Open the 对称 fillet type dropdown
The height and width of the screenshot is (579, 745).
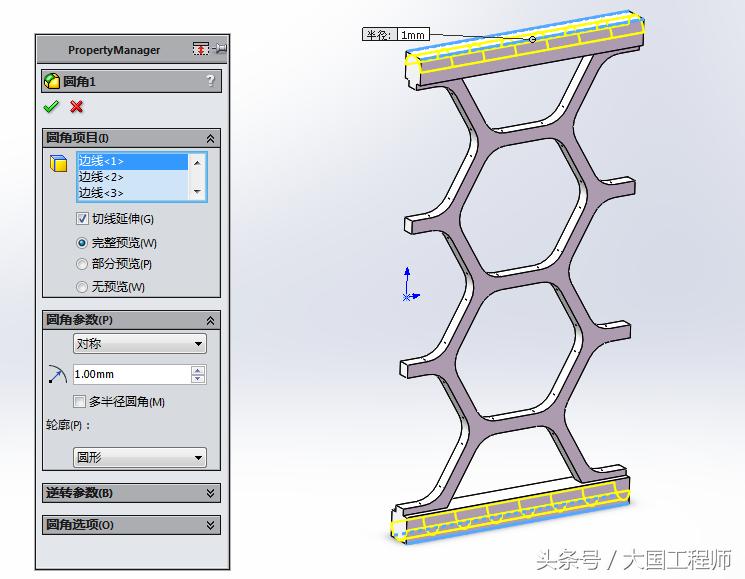[x=140, y=343]
